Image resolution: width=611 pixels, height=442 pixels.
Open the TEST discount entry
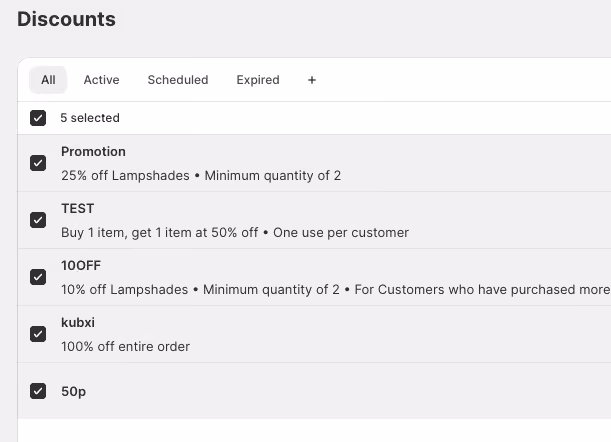[x=78, y=209]
